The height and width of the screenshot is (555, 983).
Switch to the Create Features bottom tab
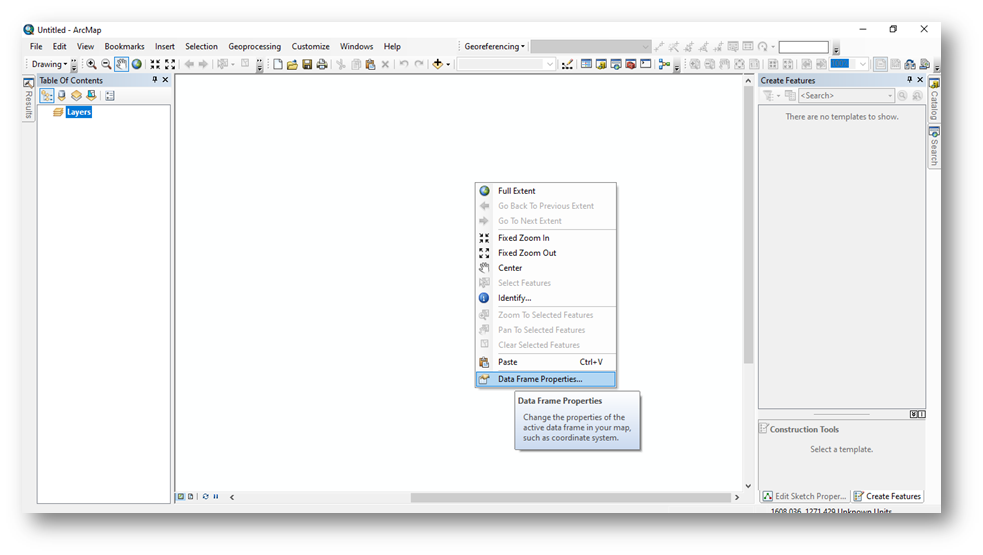pos(887,496)
